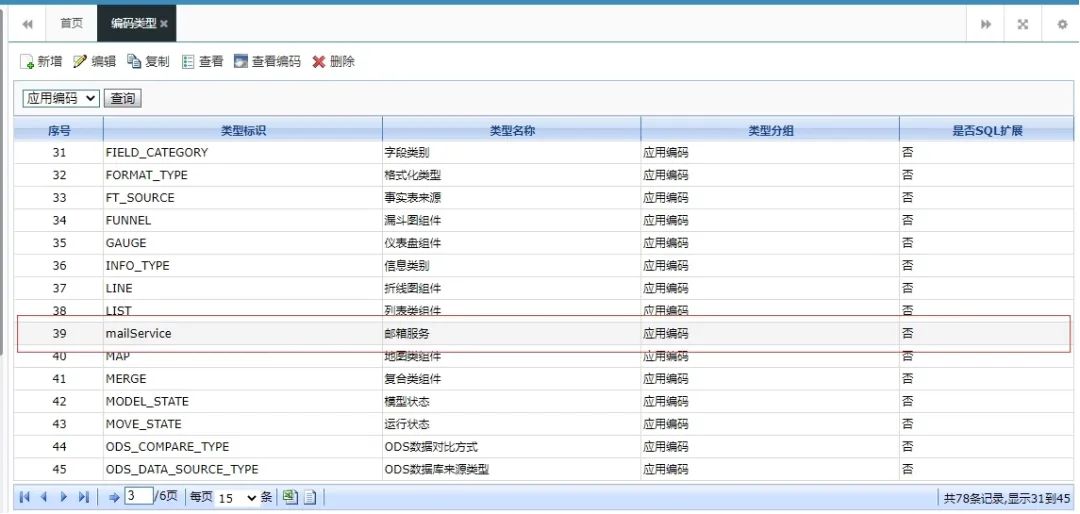Select the ODS_COMPARE_TYPE row
Viewport: 1080px width, 514px height.
(543, 447)
